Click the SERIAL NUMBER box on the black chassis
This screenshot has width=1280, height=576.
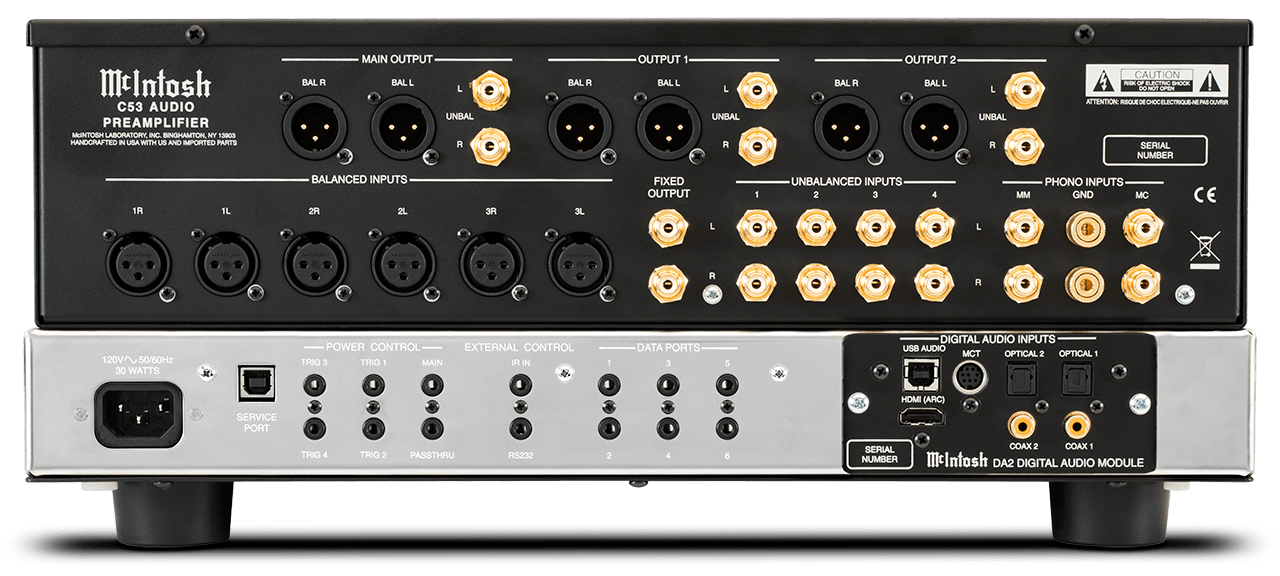click(x=1155, y=150)
